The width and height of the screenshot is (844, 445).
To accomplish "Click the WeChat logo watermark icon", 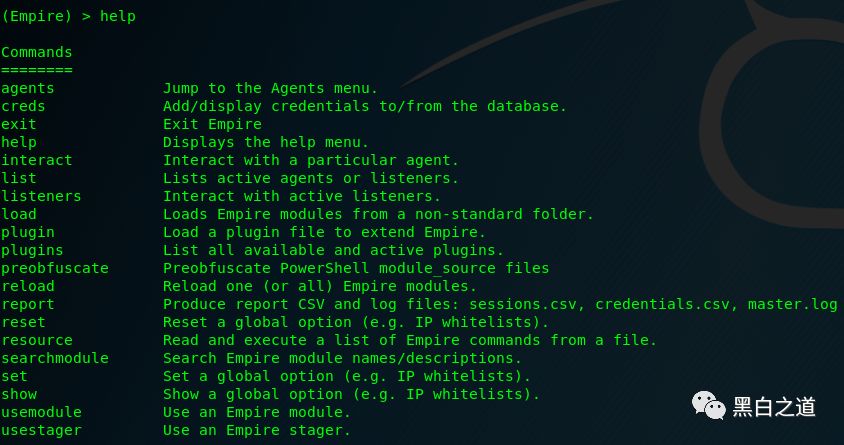I will click(708, 405).
